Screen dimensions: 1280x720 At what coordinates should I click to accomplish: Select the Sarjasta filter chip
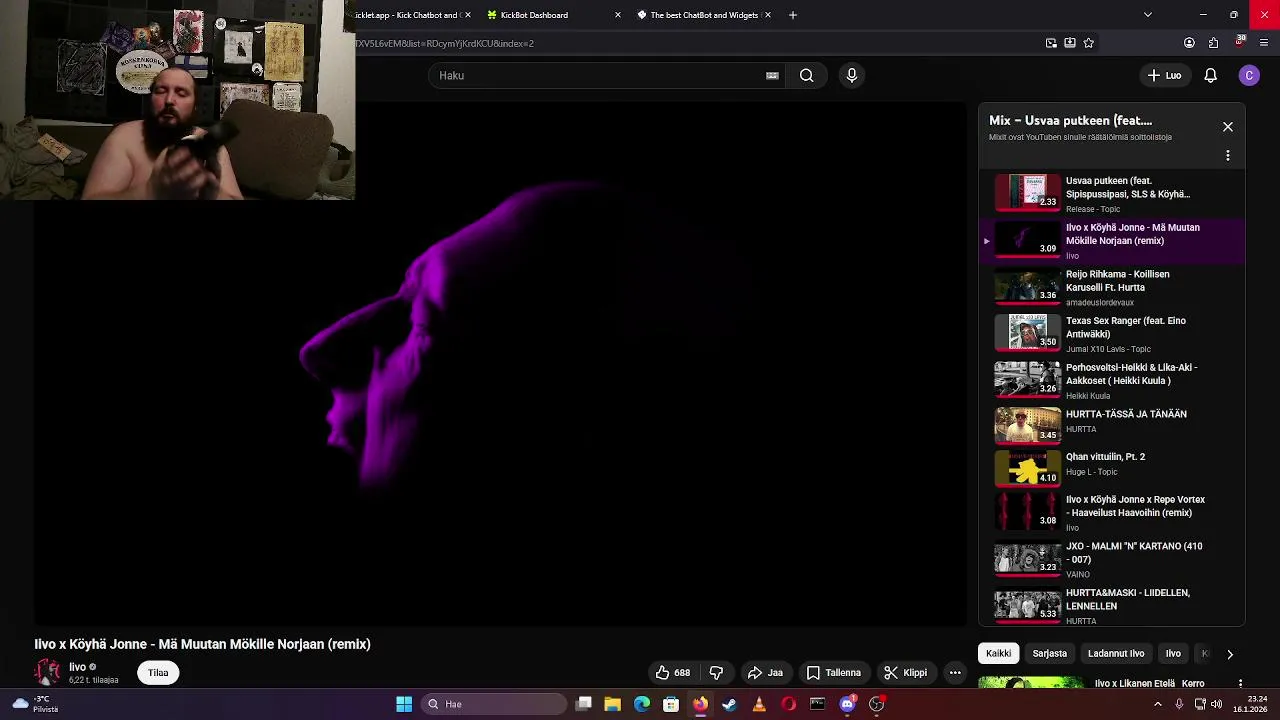tap(1049, 653)
